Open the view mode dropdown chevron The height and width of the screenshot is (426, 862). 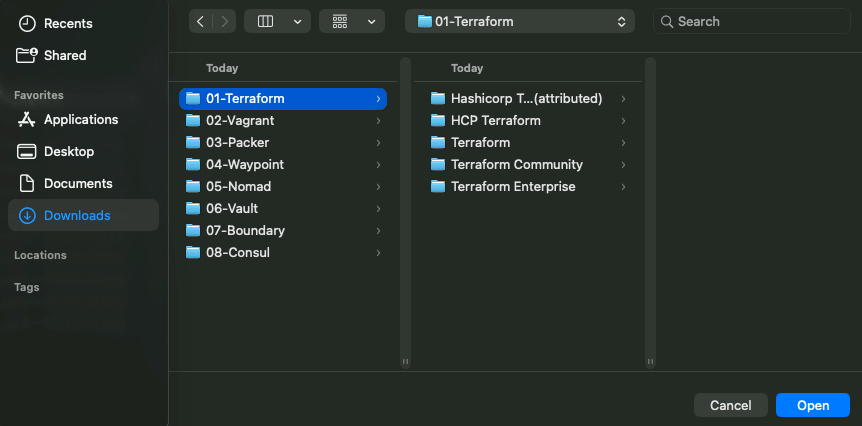tap(297, 21)
